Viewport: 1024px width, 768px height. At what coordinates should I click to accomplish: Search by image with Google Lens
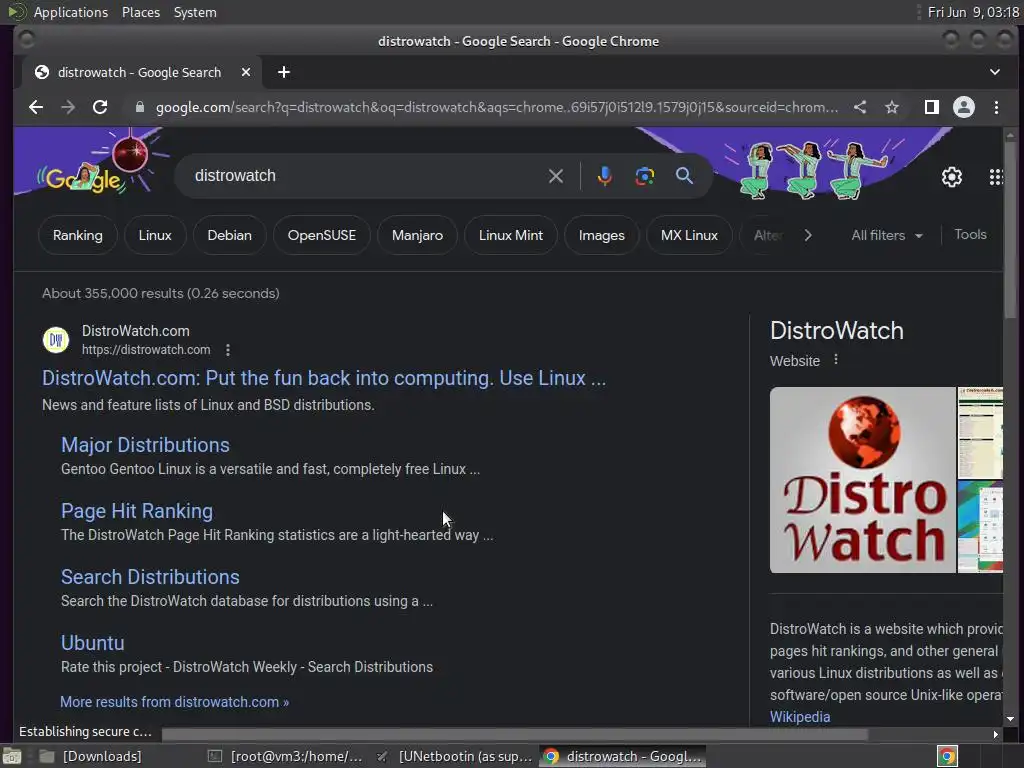coord(645,176)
